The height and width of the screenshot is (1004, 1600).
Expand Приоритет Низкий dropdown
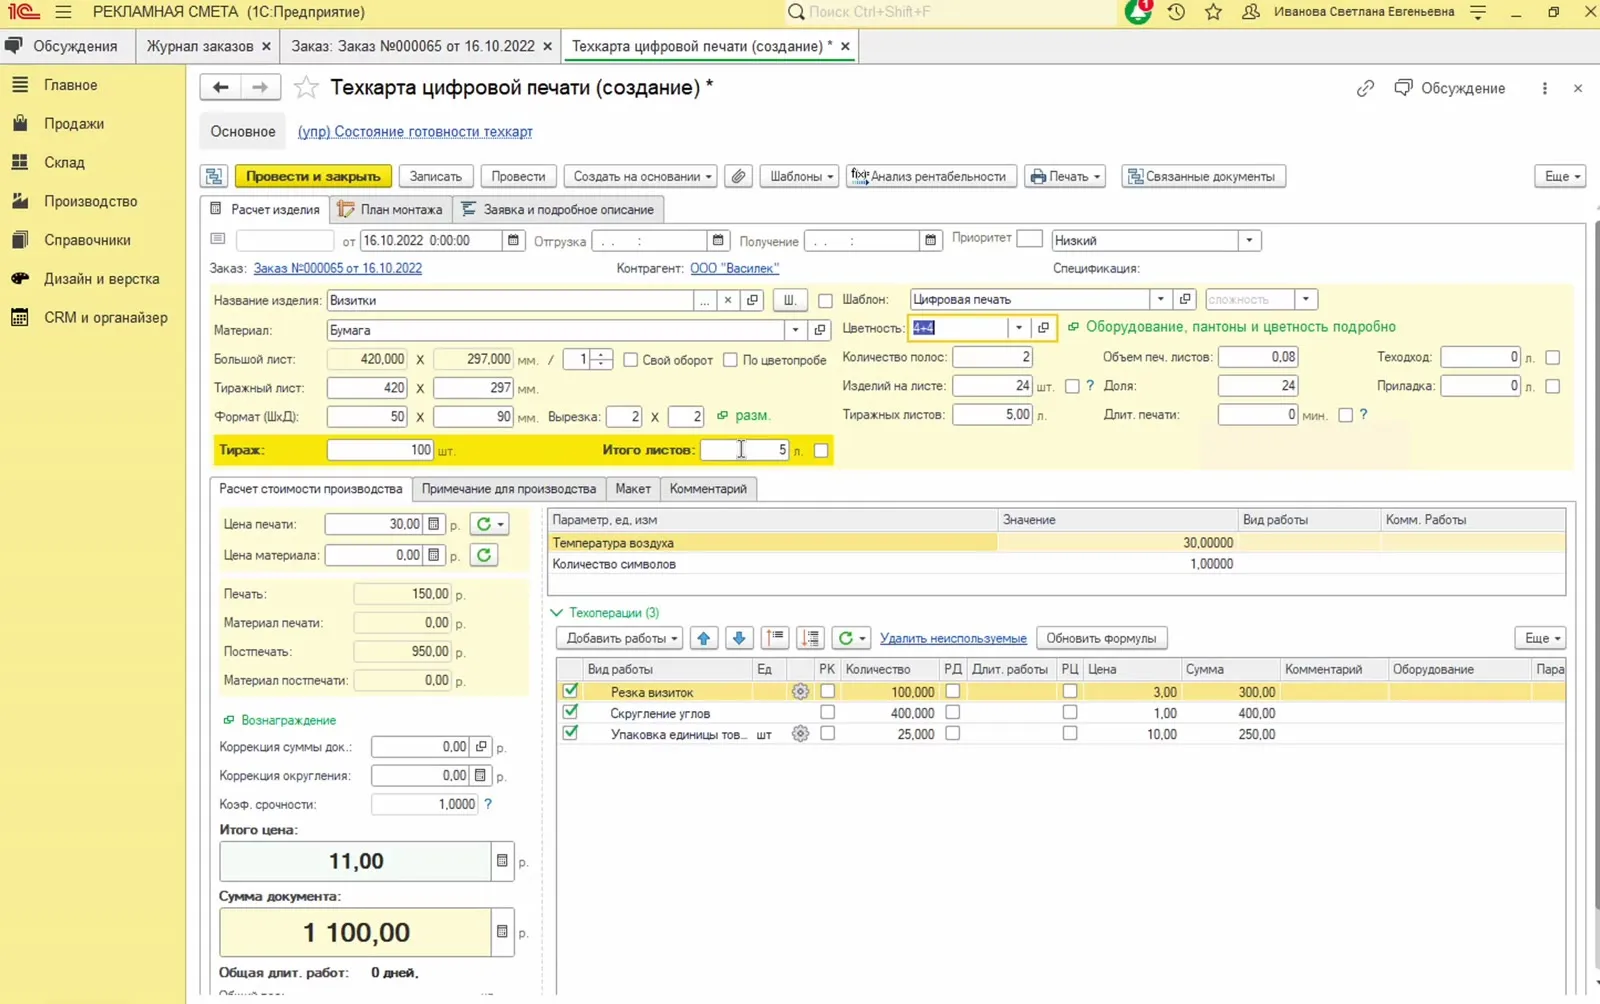pos(1248,240)
